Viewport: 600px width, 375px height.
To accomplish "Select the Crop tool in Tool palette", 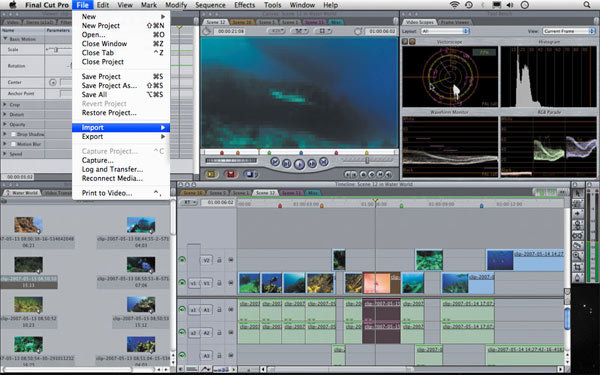I will click(x=577, y=267).
